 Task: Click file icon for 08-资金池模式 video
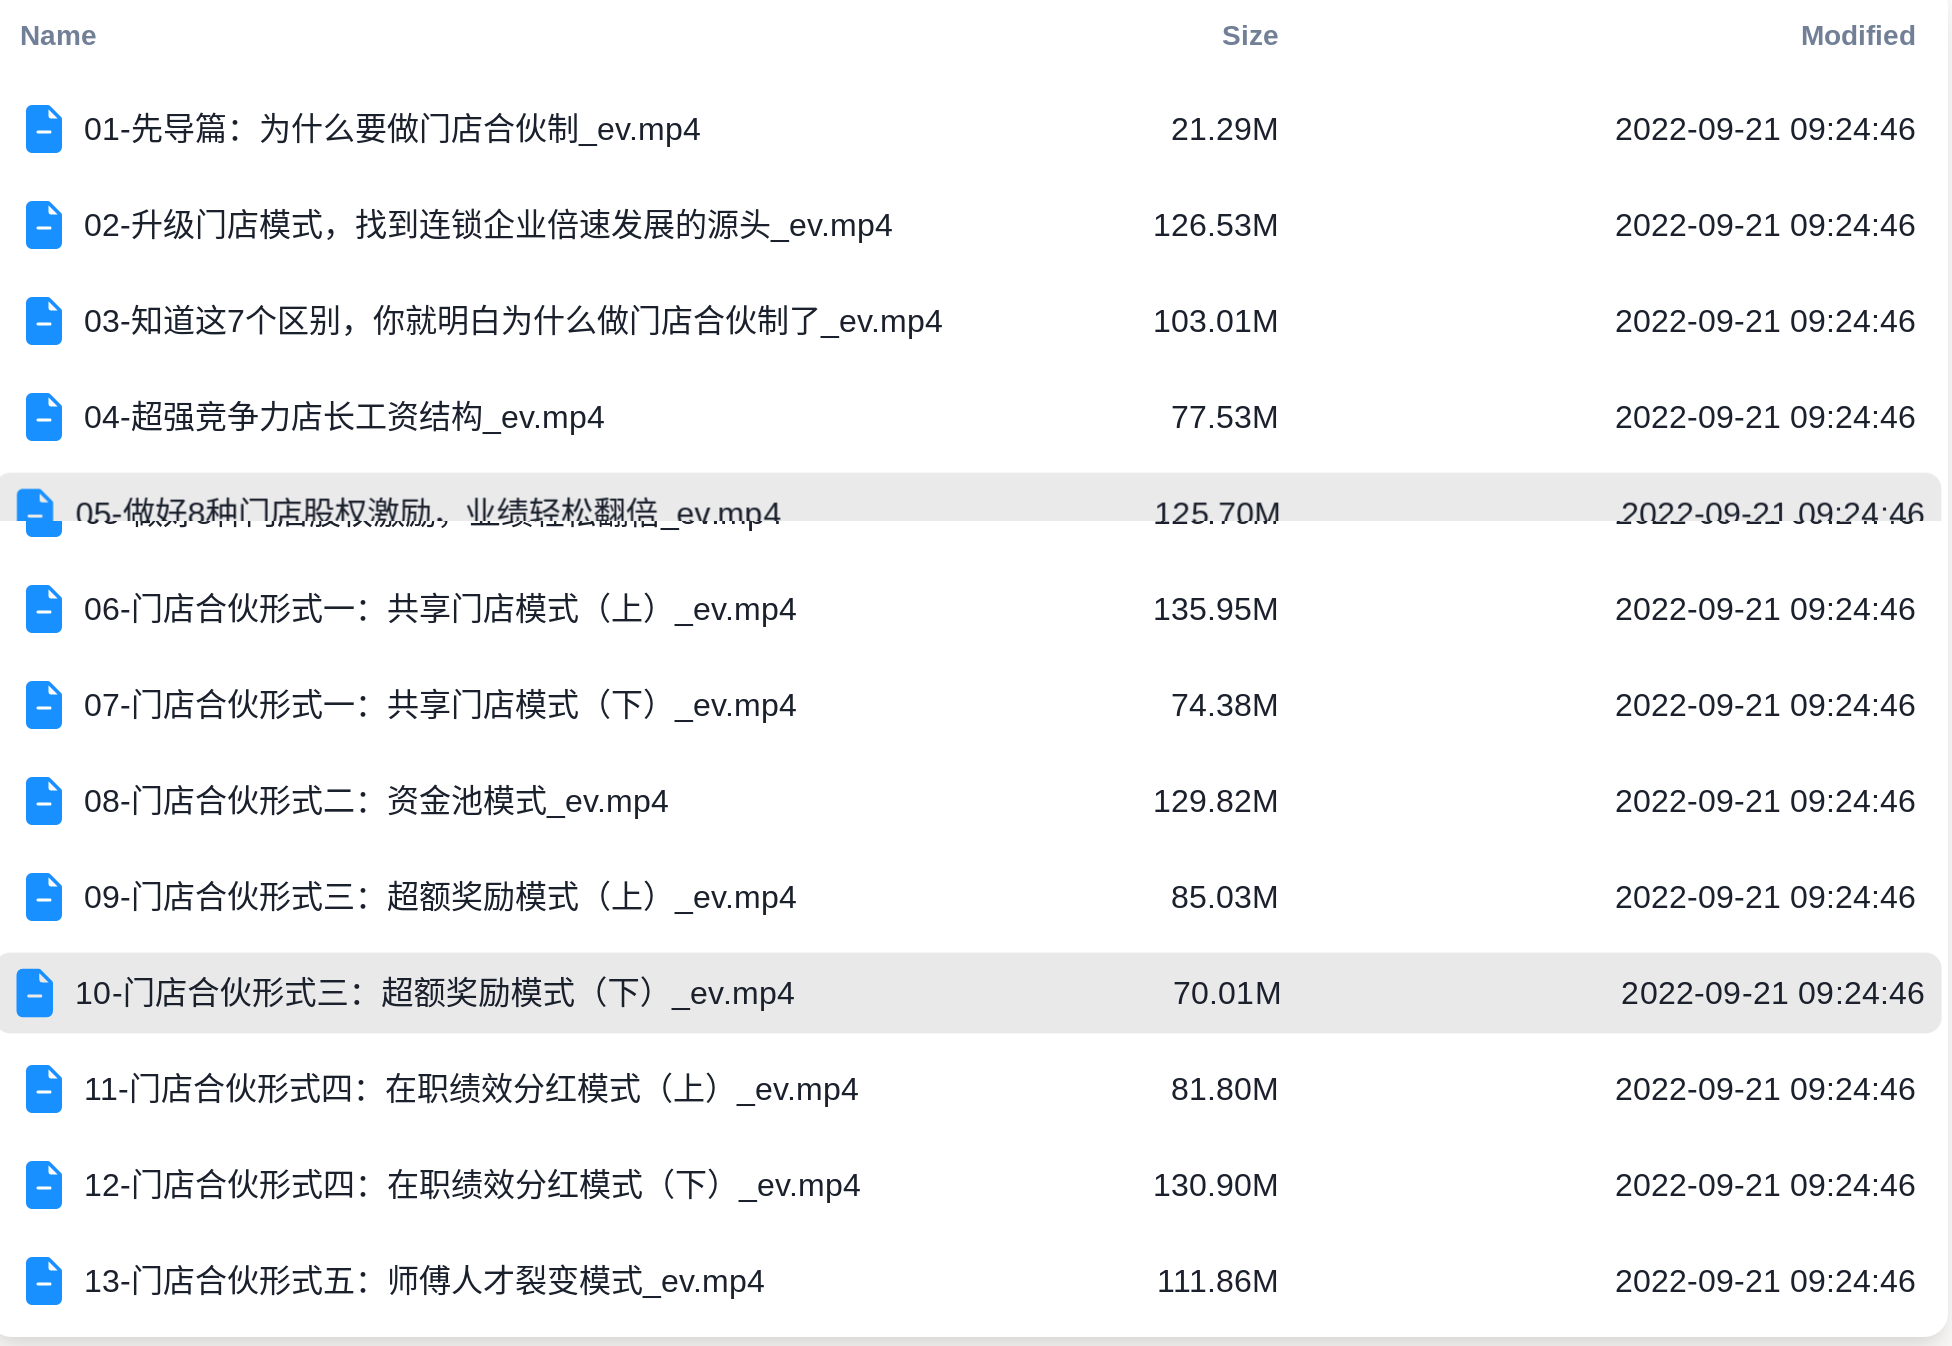pyautogui.click(x=44, y=801)
